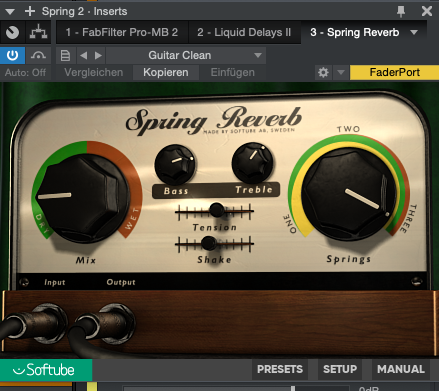Add an insert with the plus icon
The height and width of the screenshot is (391, 439).
click(30, 11)
